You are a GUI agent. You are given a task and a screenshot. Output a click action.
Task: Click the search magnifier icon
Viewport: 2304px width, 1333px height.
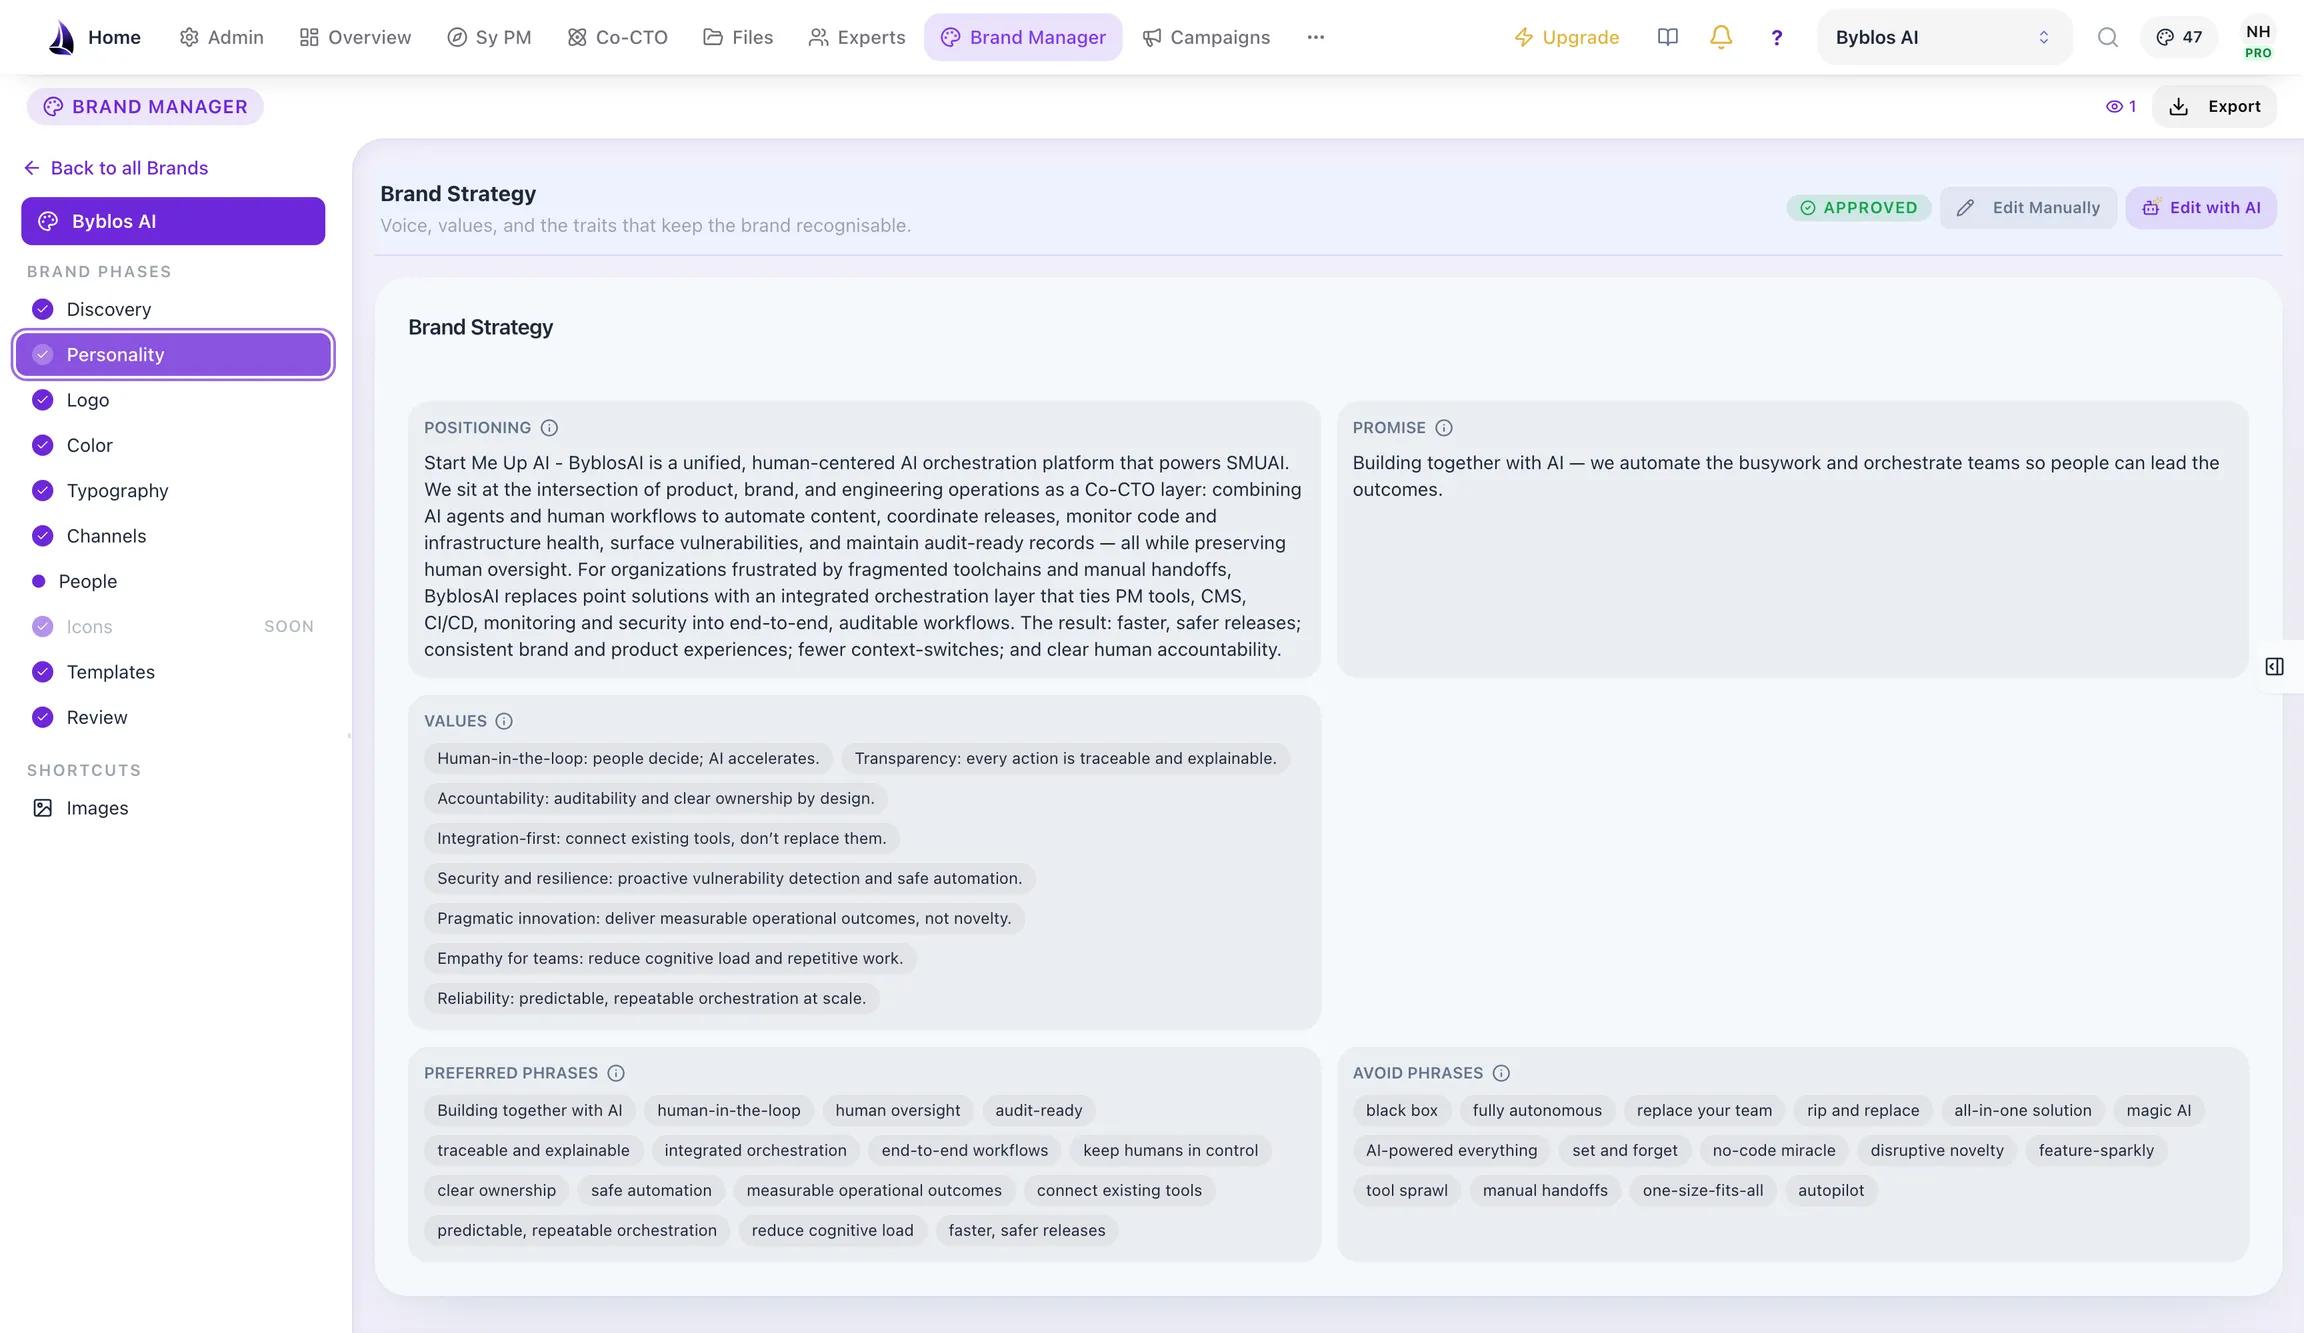(x=2108, y=37)
